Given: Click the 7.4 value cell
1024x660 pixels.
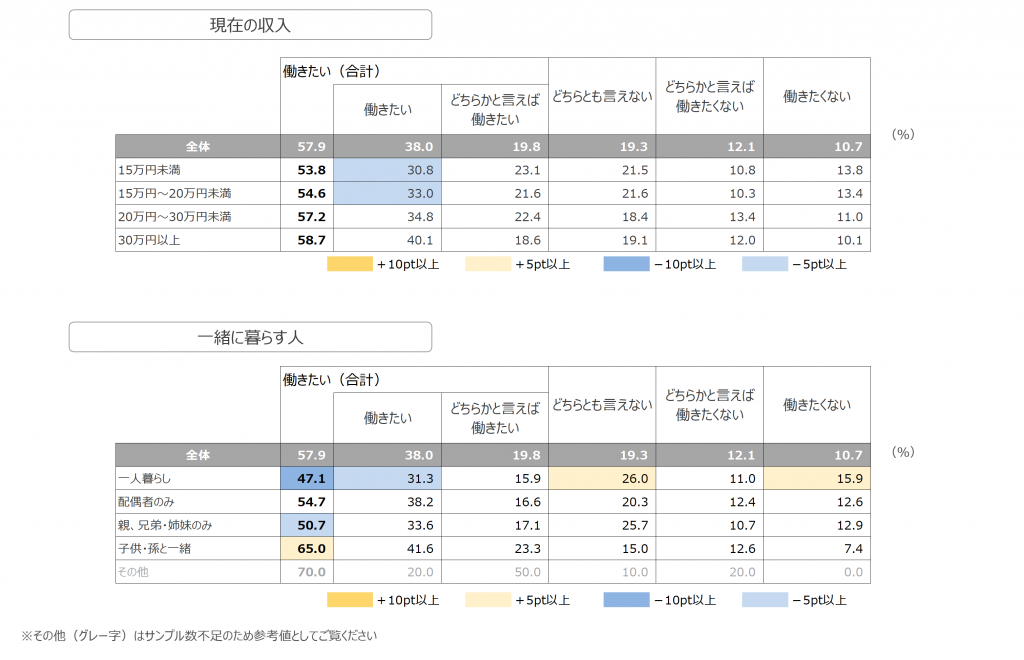Looking at the screenshot, I should [817, 548].
